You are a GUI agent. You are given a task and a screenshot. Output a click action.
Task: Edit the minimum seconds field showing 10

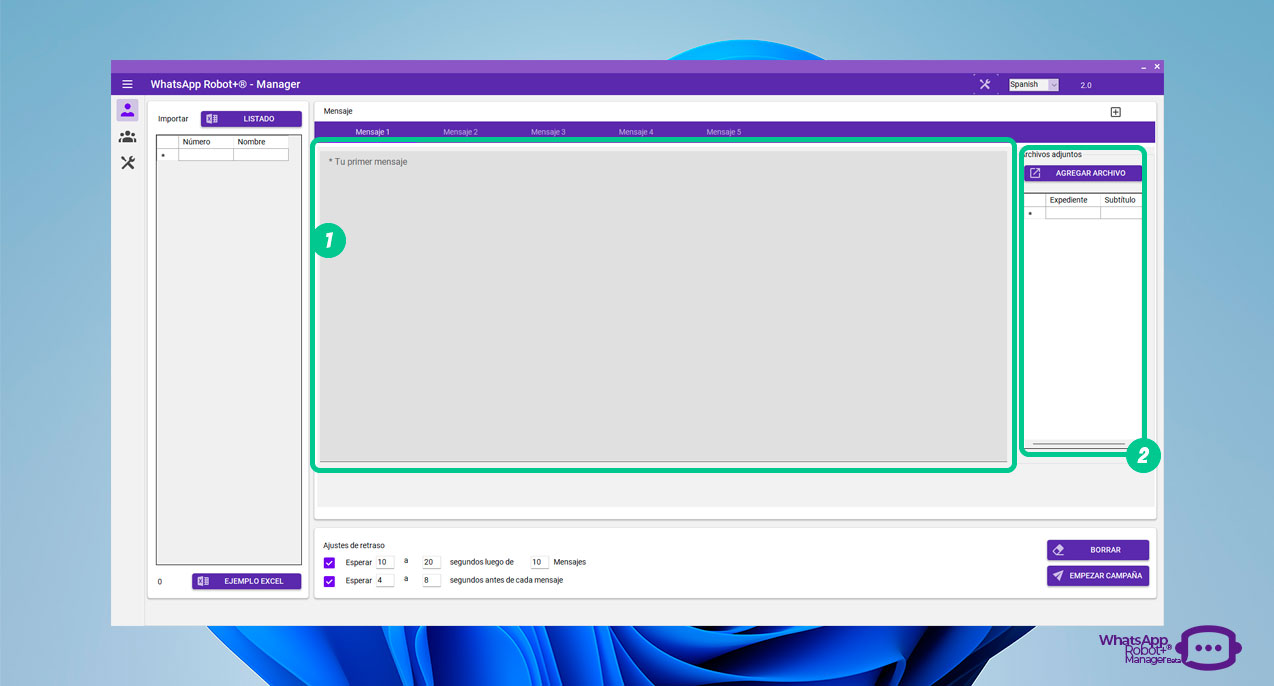[385, 562]
